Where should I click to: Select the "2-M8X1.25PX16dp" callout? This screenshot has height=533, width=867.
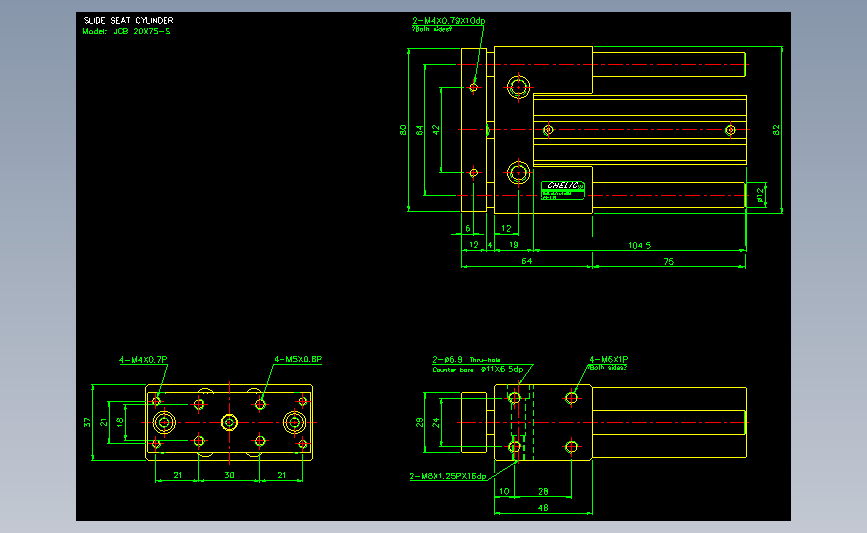click(448, 476)
